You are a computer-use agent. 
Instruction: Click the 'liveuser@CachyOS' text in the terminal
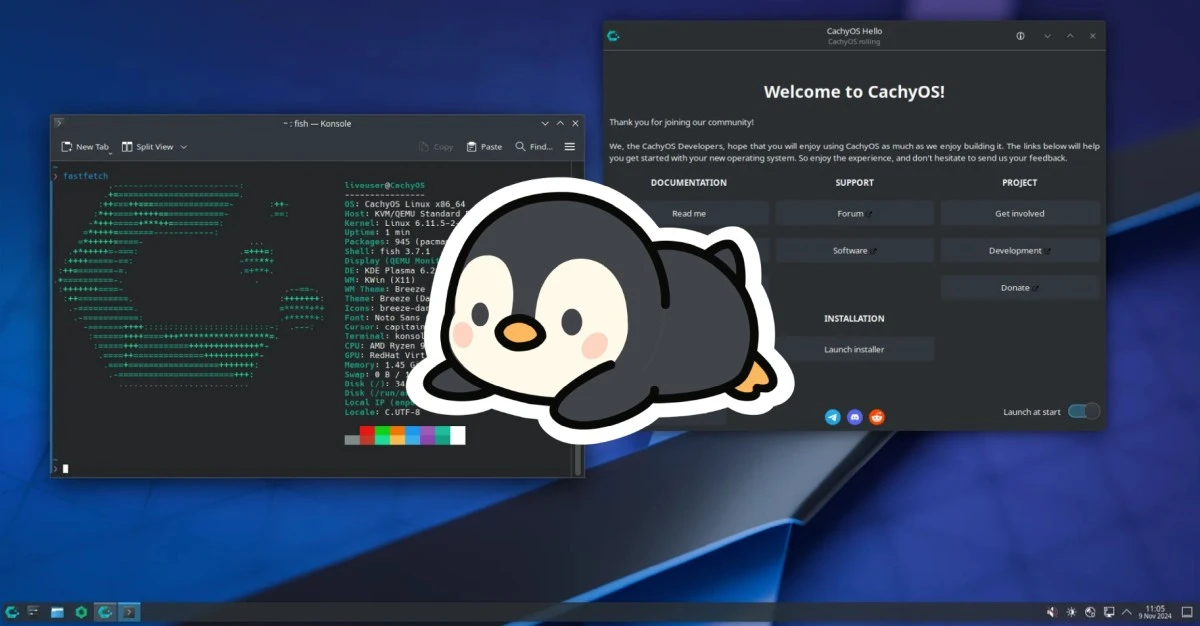coord(384,185)
